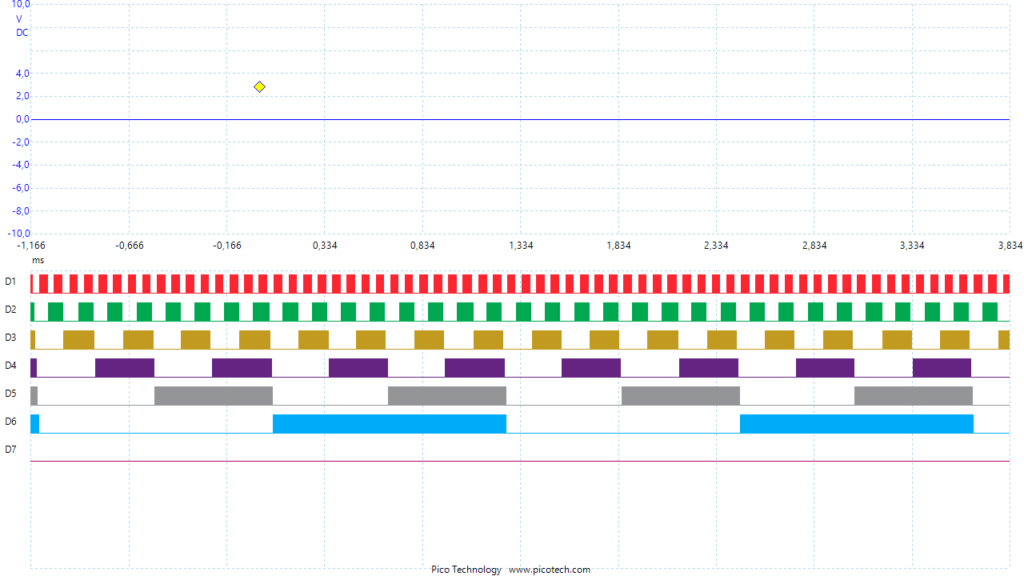Click the first long blue D6 pulse
1024x576 pixels.
click(x=389, y=423)
